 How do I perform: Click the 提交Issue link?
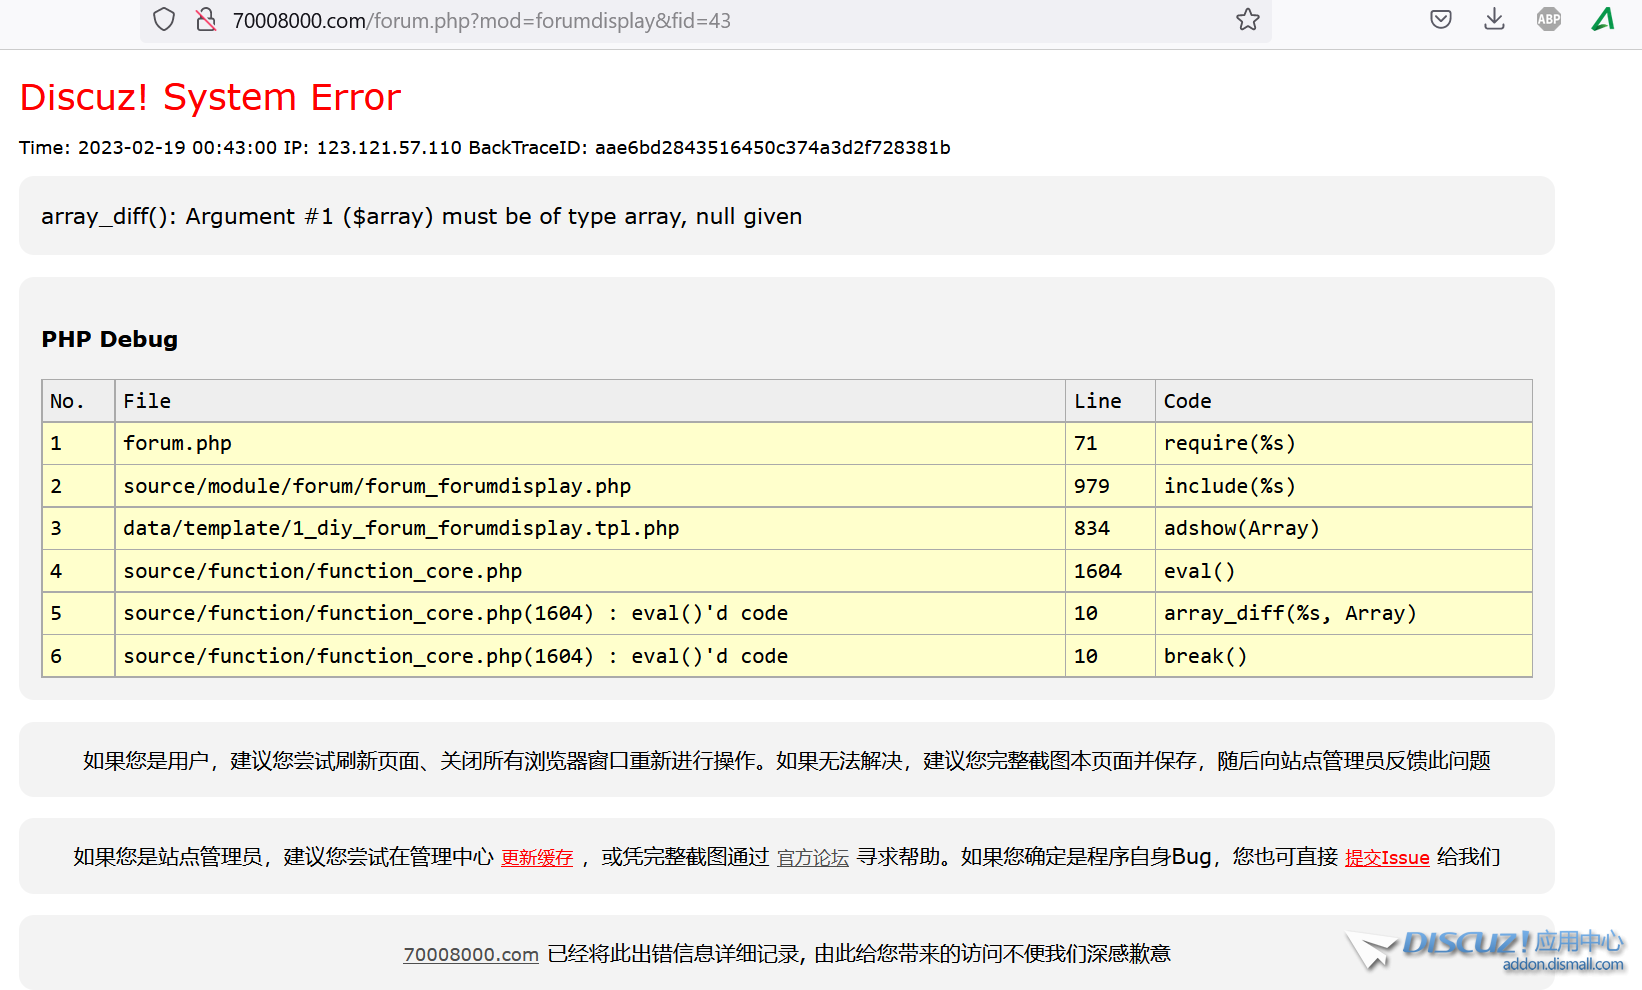1386,858
